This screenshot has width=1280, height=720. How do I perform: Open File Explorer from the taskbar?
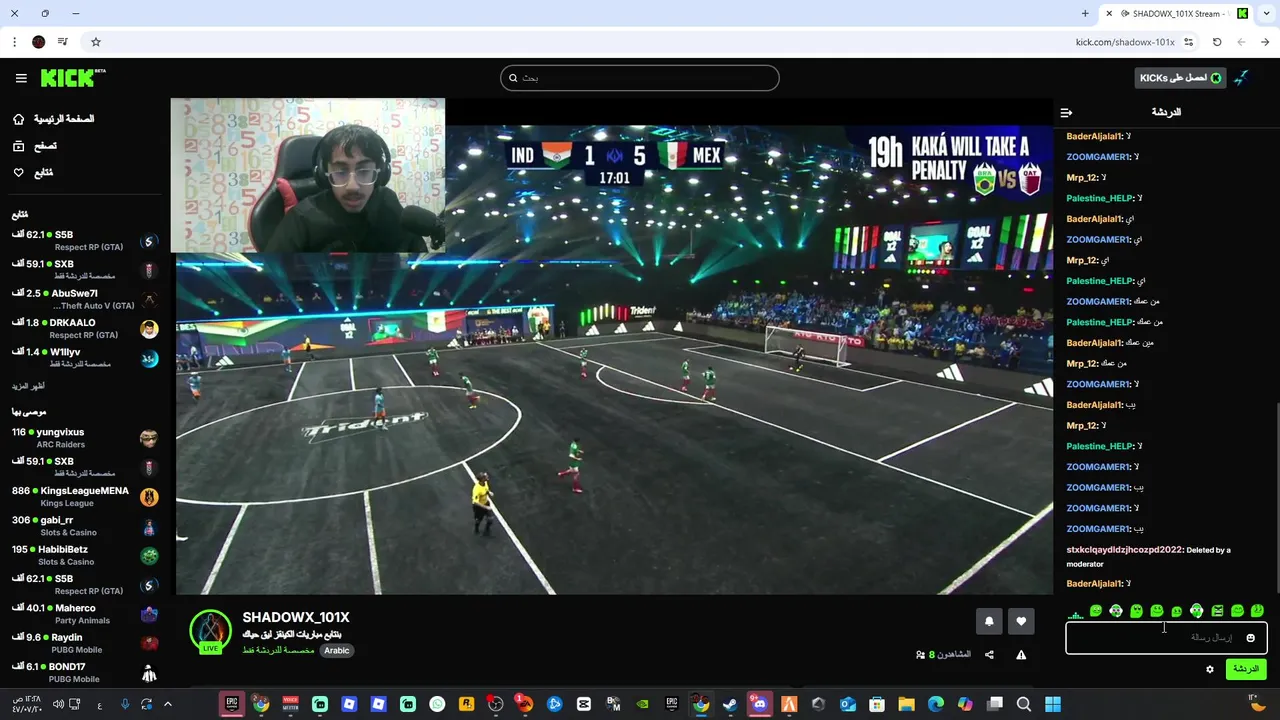tap(906, 704)
